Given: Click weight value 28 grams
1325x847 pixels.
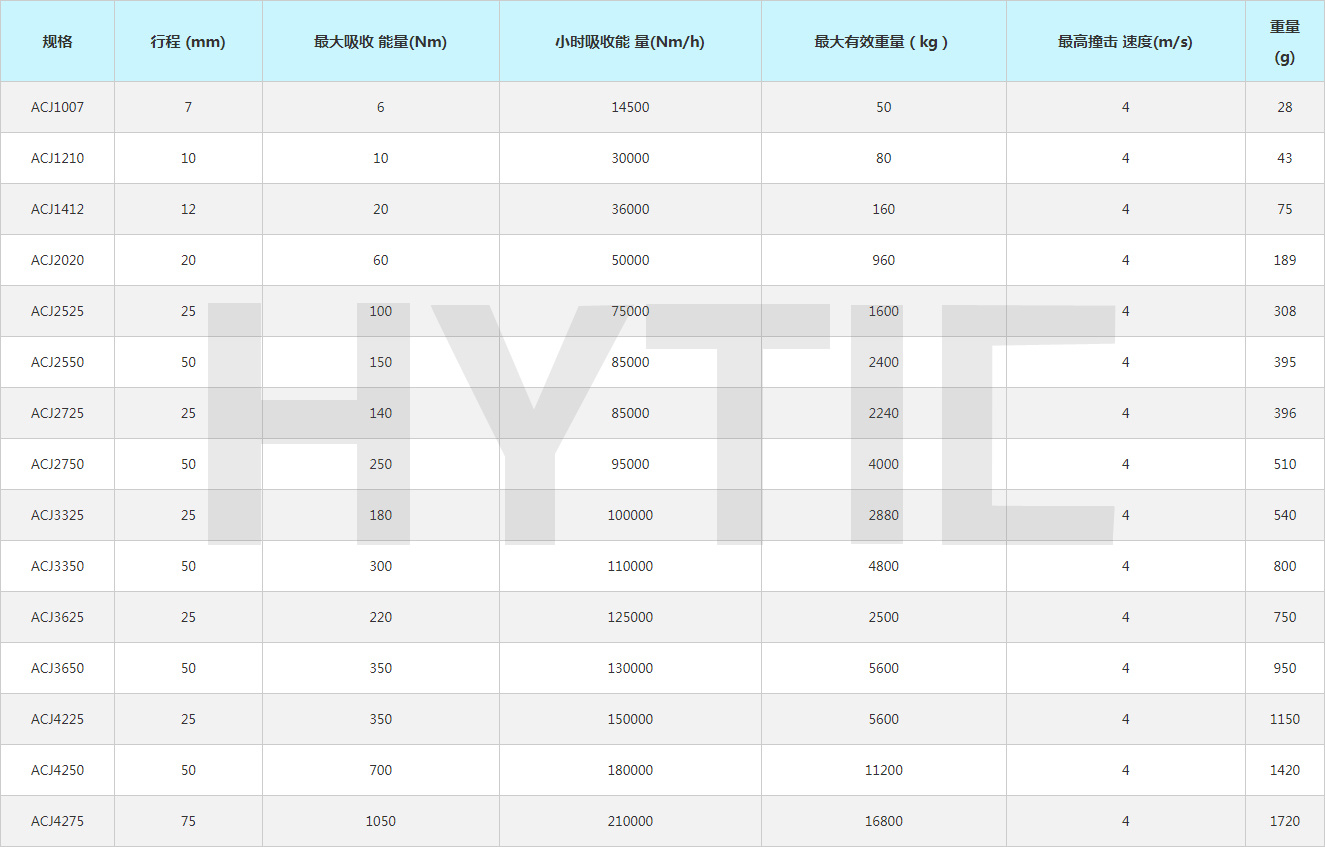Looking at the screenshot, I should [x=1285, y=107].
